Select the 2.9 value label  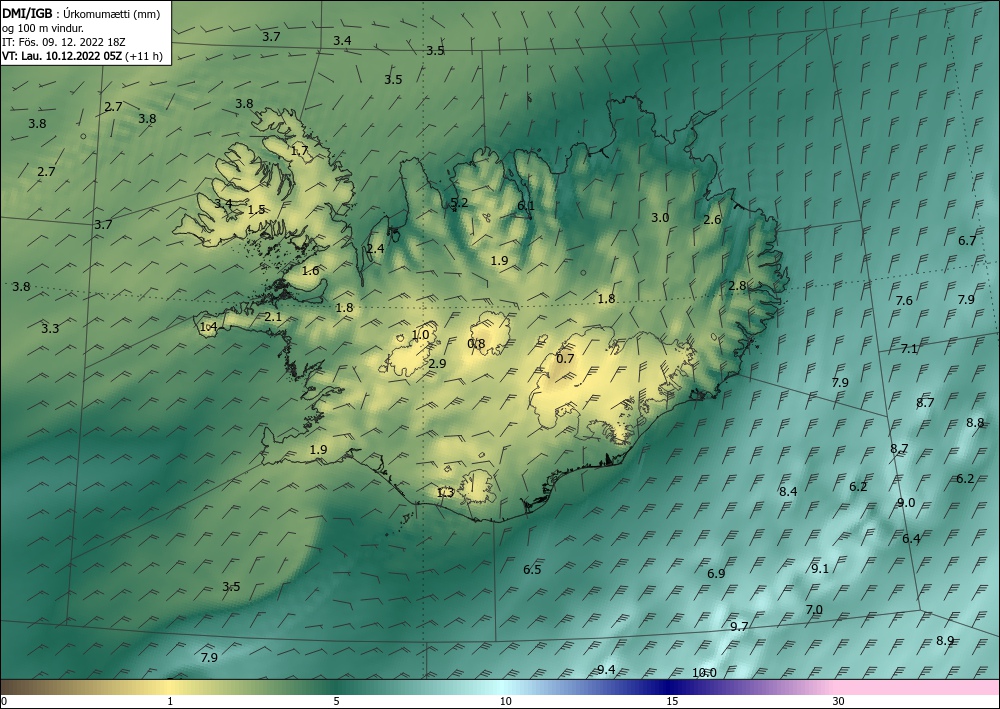438,363
